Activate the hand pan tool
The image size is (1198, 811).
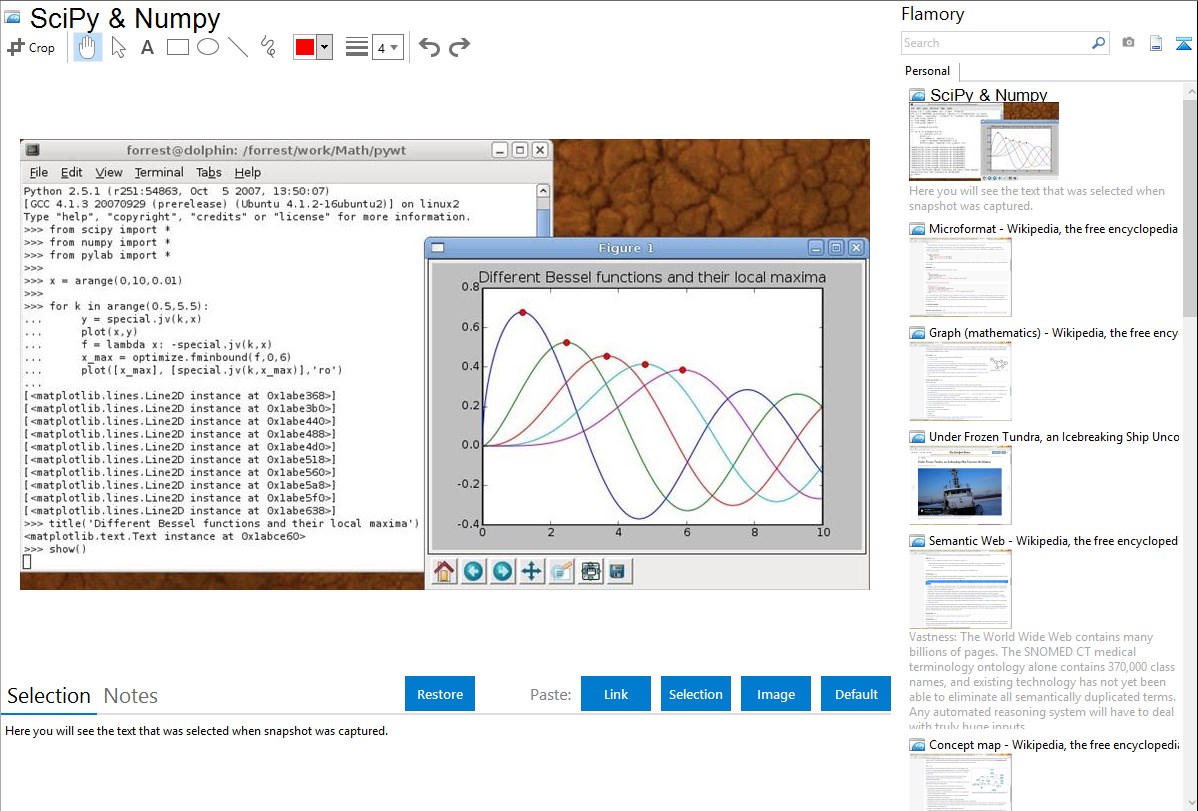pos(87,47)
